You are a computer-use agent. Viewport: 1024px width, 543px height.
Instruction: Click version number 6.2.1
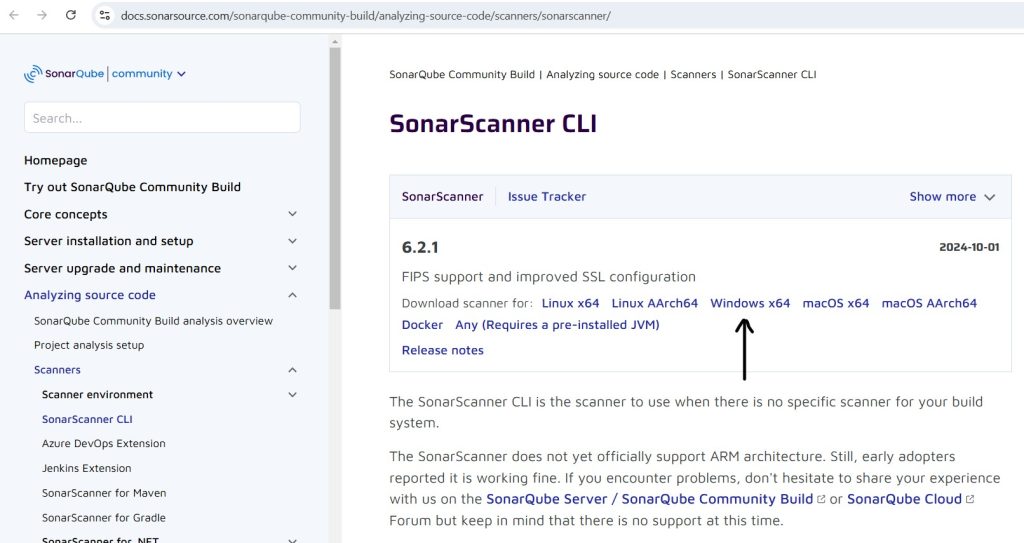[x=420, y=248]
